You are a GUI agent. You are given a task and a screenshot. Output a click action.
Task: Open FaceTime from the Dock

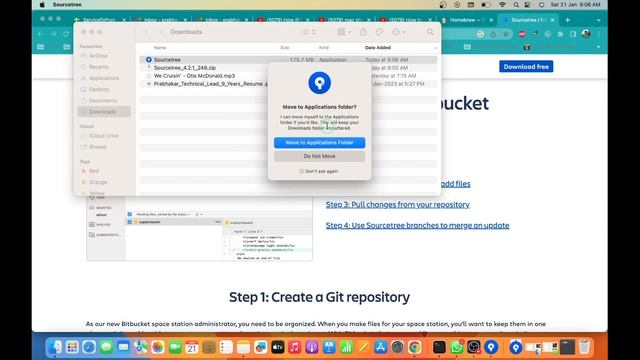175,347
